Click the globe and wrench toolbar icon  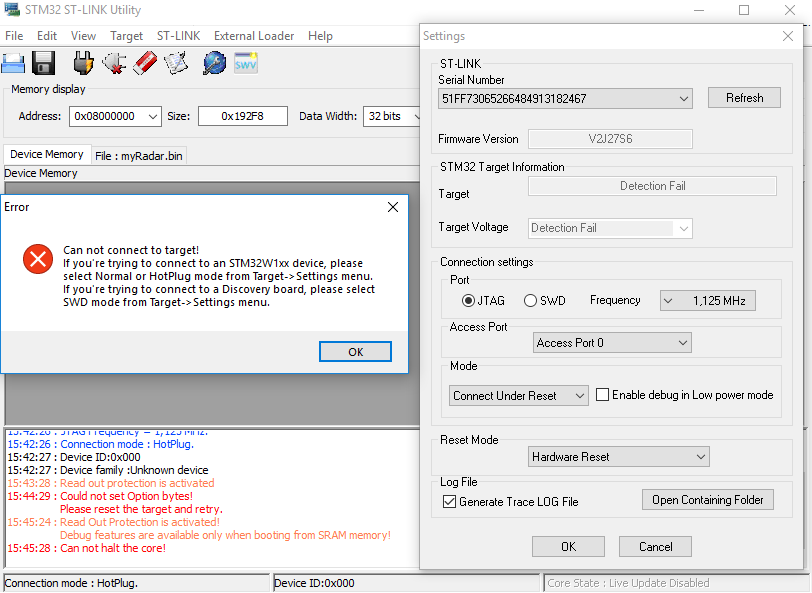[214, 63]
